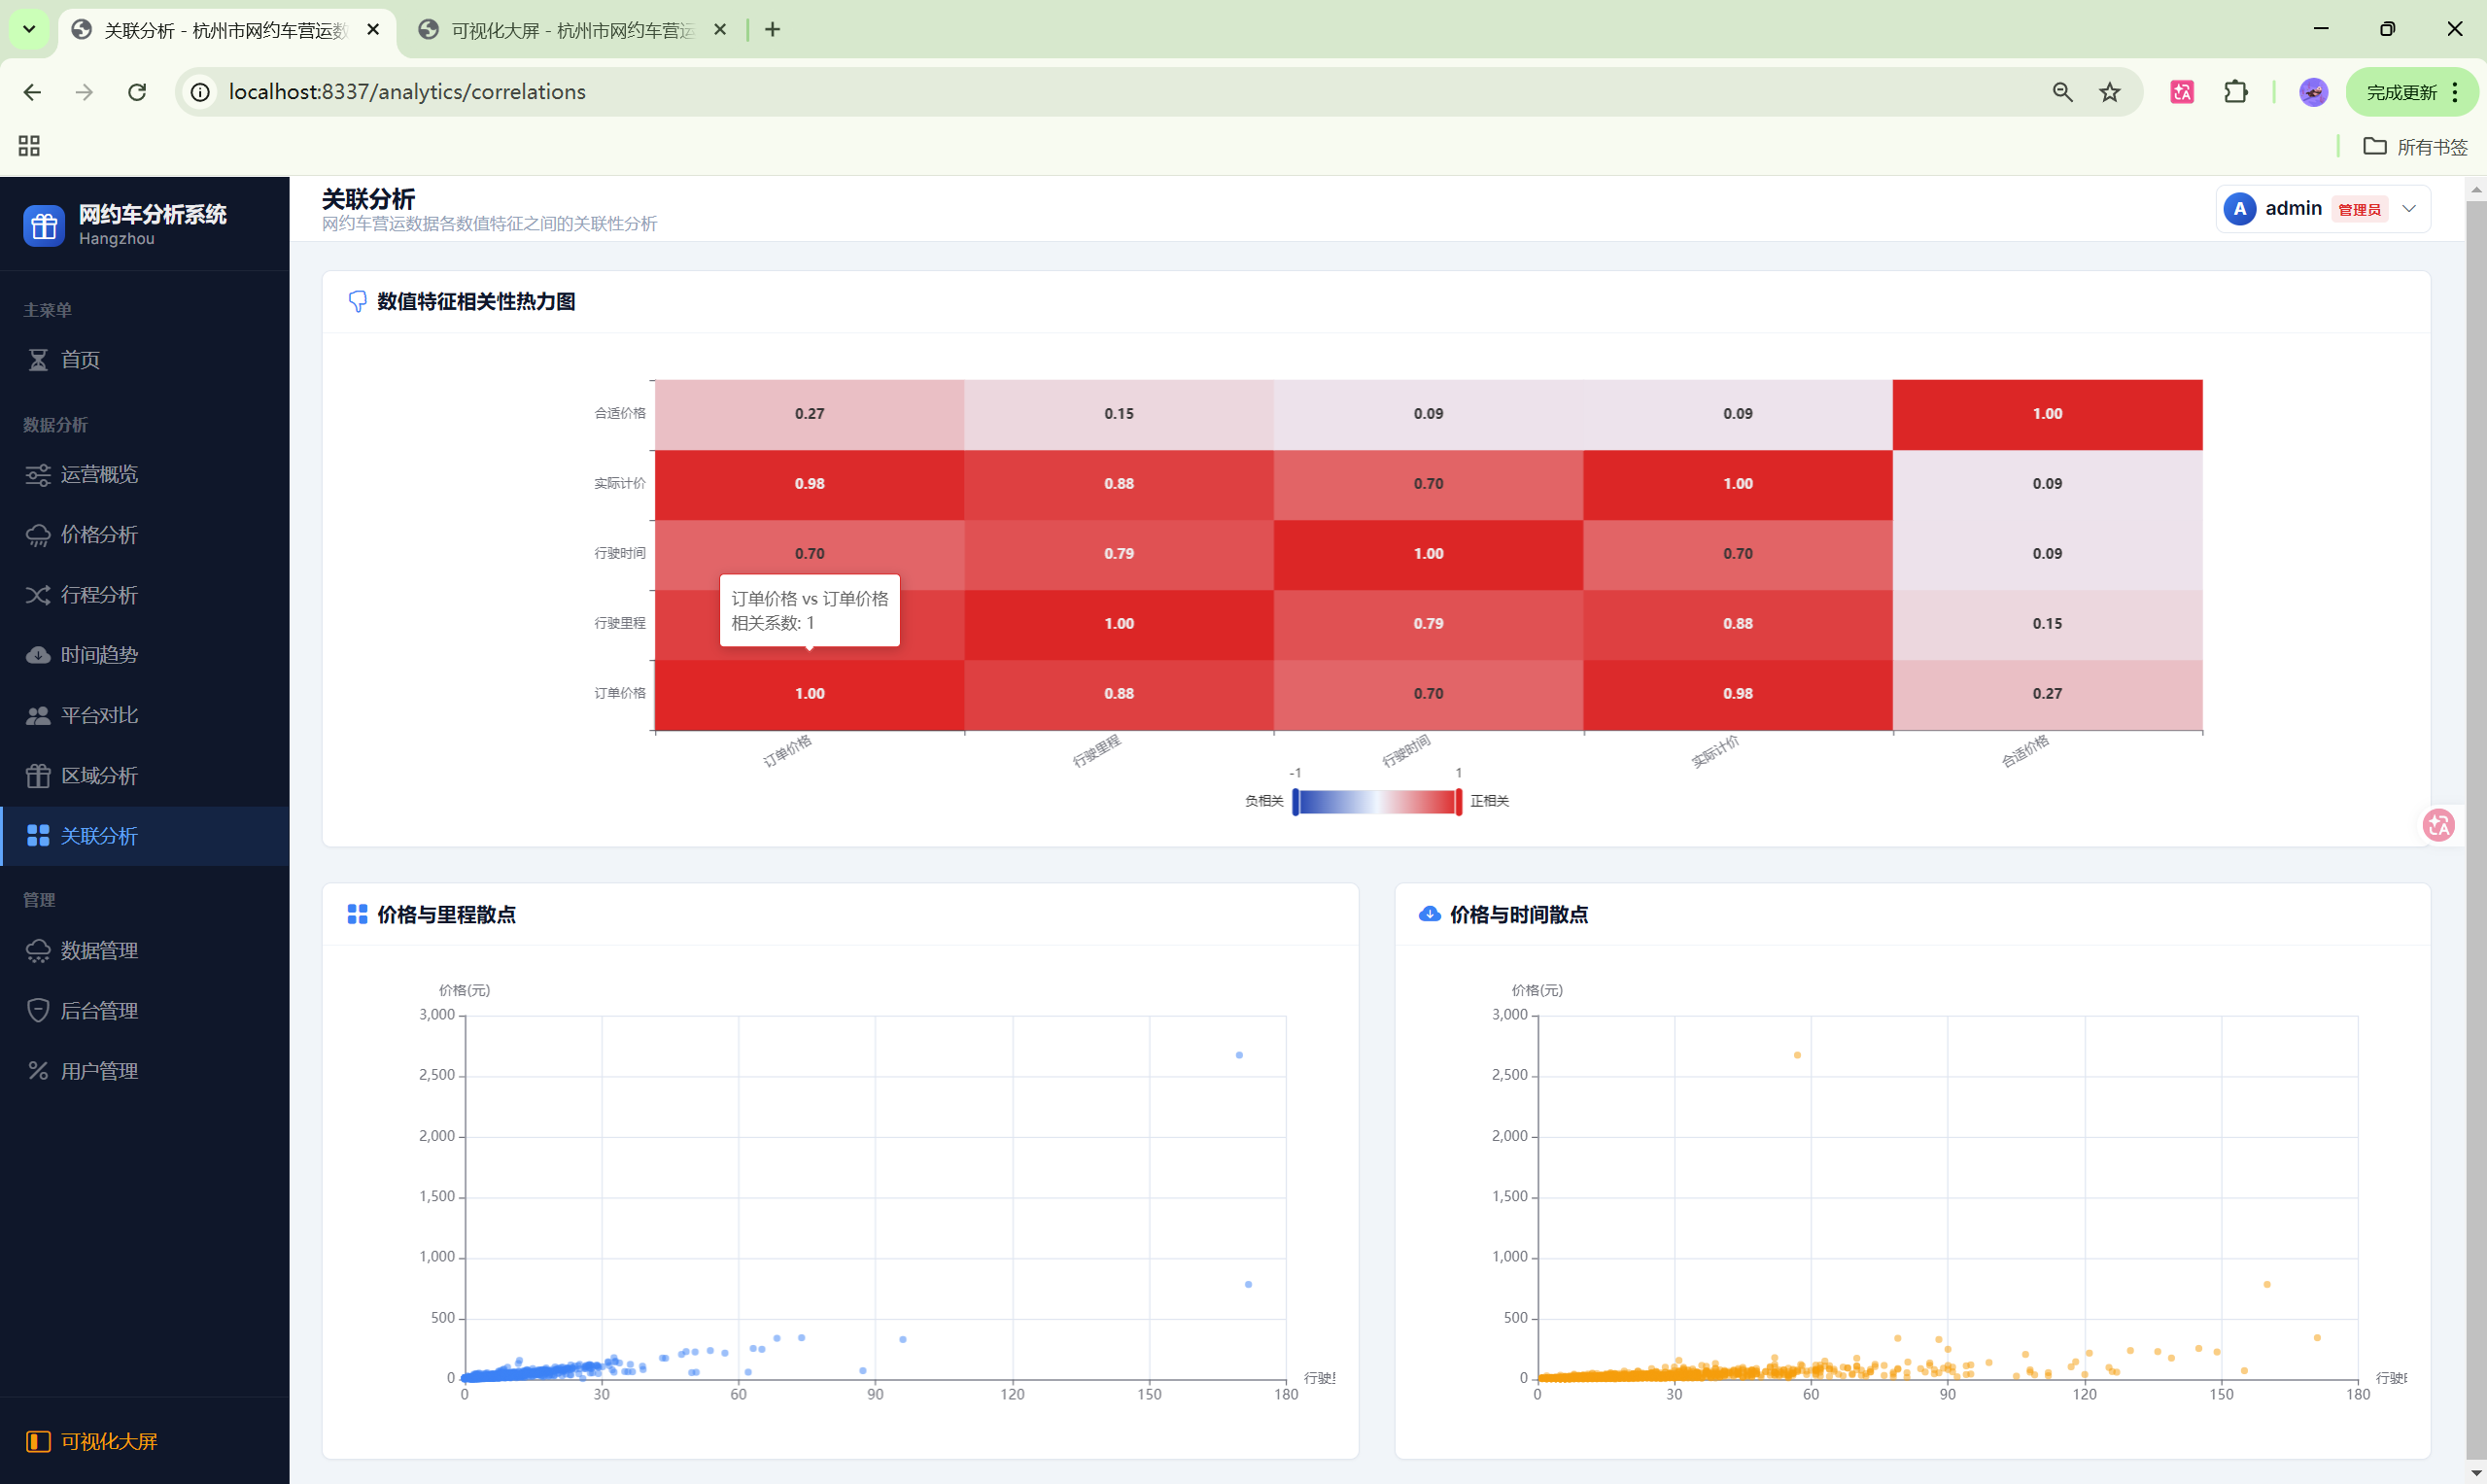The height and width of the screenshot is (1484, 2487).
Task: Click the home hourglass icon in sidebar
Action: pyautogui.click(x=38, y=360)
